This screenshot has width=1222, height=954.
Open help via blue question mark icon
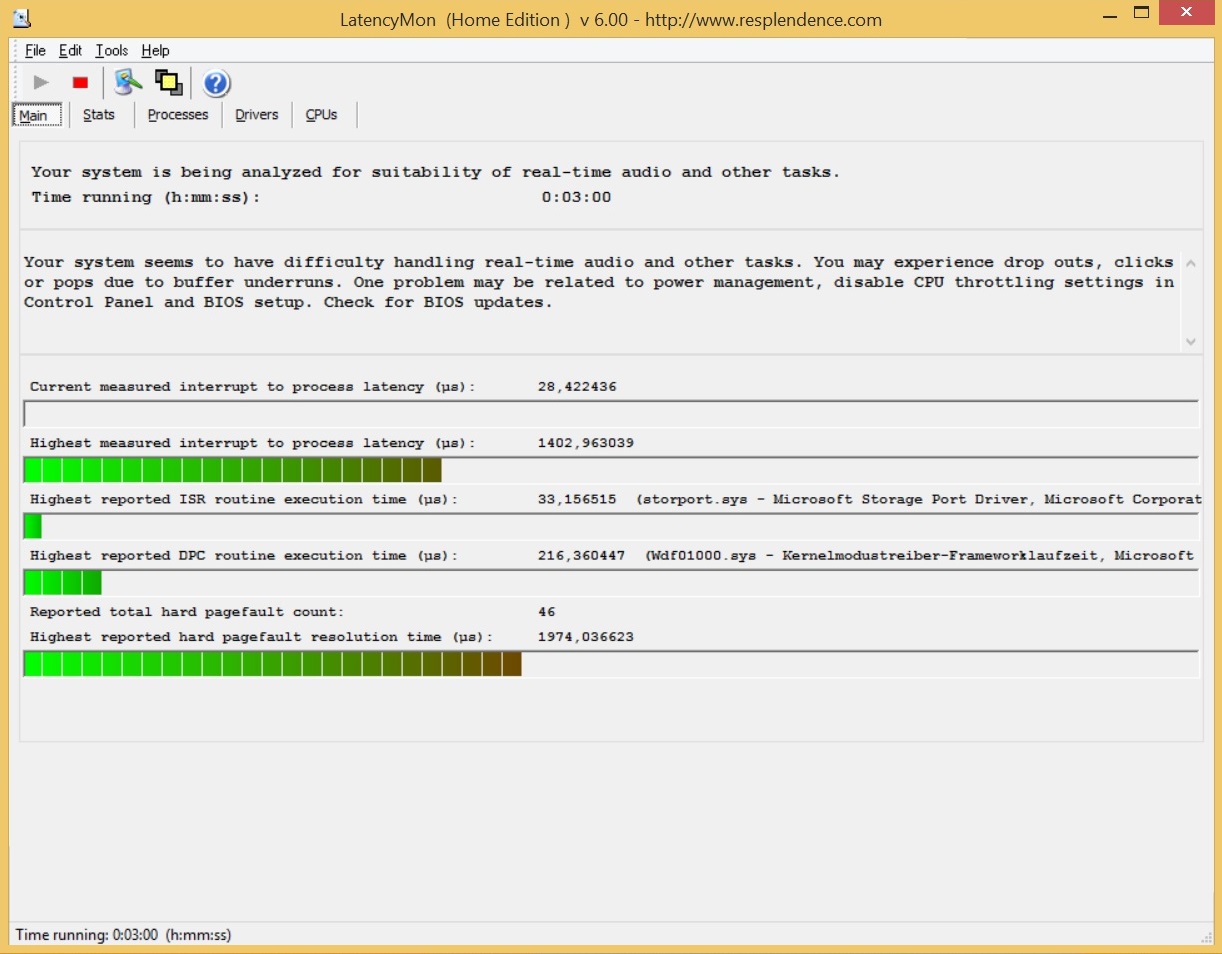[217, 83]
